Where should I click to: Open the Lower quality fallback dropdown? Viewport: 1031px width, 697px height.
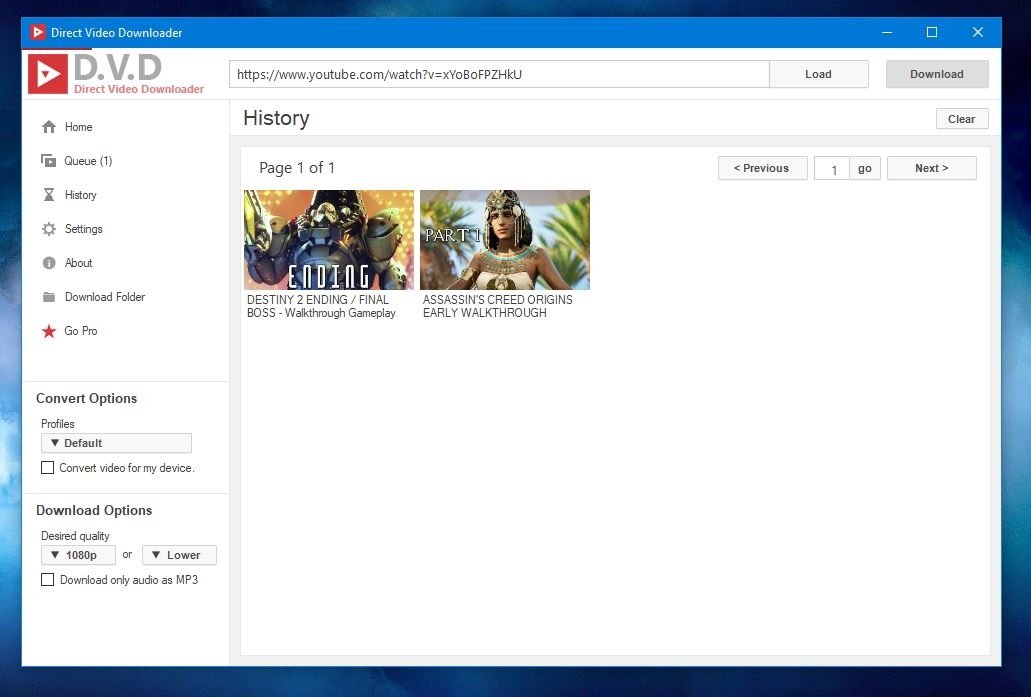[x=180, y=555]
